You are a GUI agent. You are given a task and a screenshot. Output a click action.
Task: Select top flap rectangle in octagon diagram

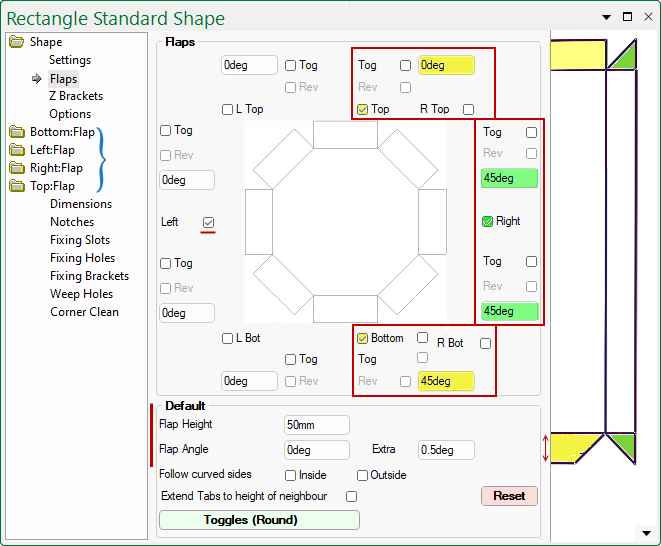345,135
